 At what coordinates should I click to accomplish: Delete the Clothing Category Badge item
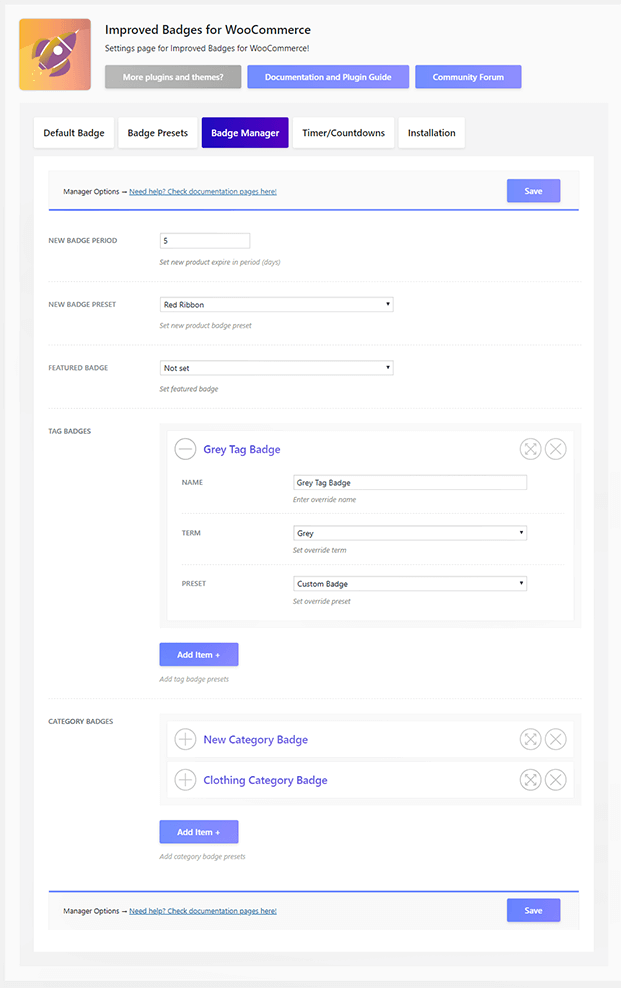tap(556, 780)
